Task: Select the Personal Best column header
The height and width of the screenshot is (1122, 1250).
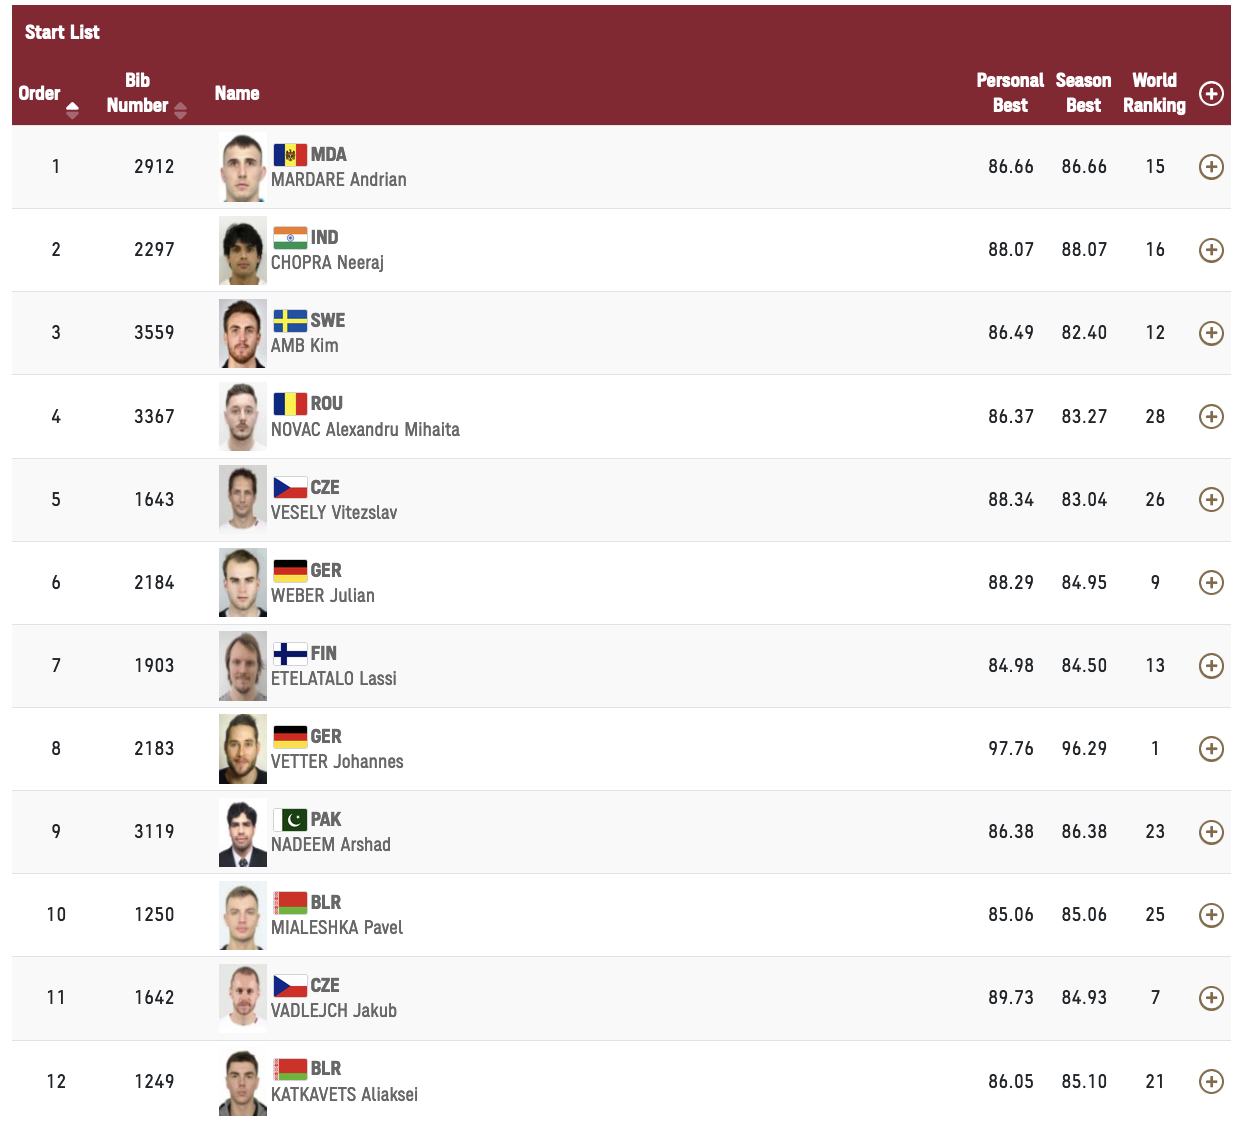Action: 1010,93
